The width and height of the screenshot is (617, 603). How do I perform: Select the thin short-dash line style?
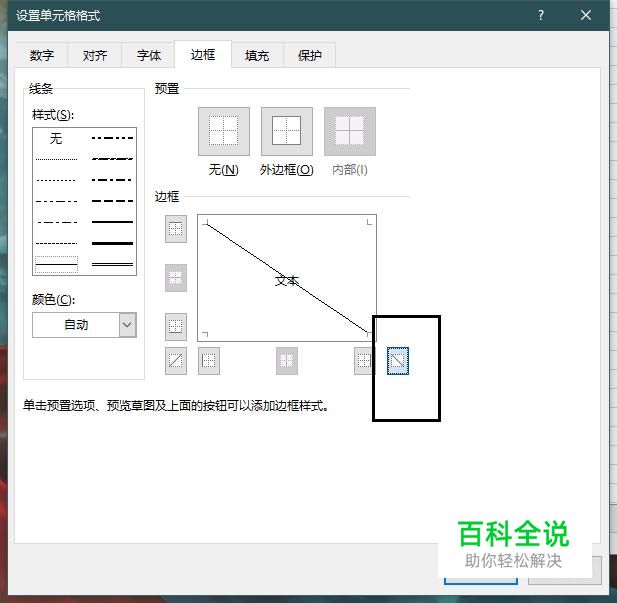click(x=56, y=180)
